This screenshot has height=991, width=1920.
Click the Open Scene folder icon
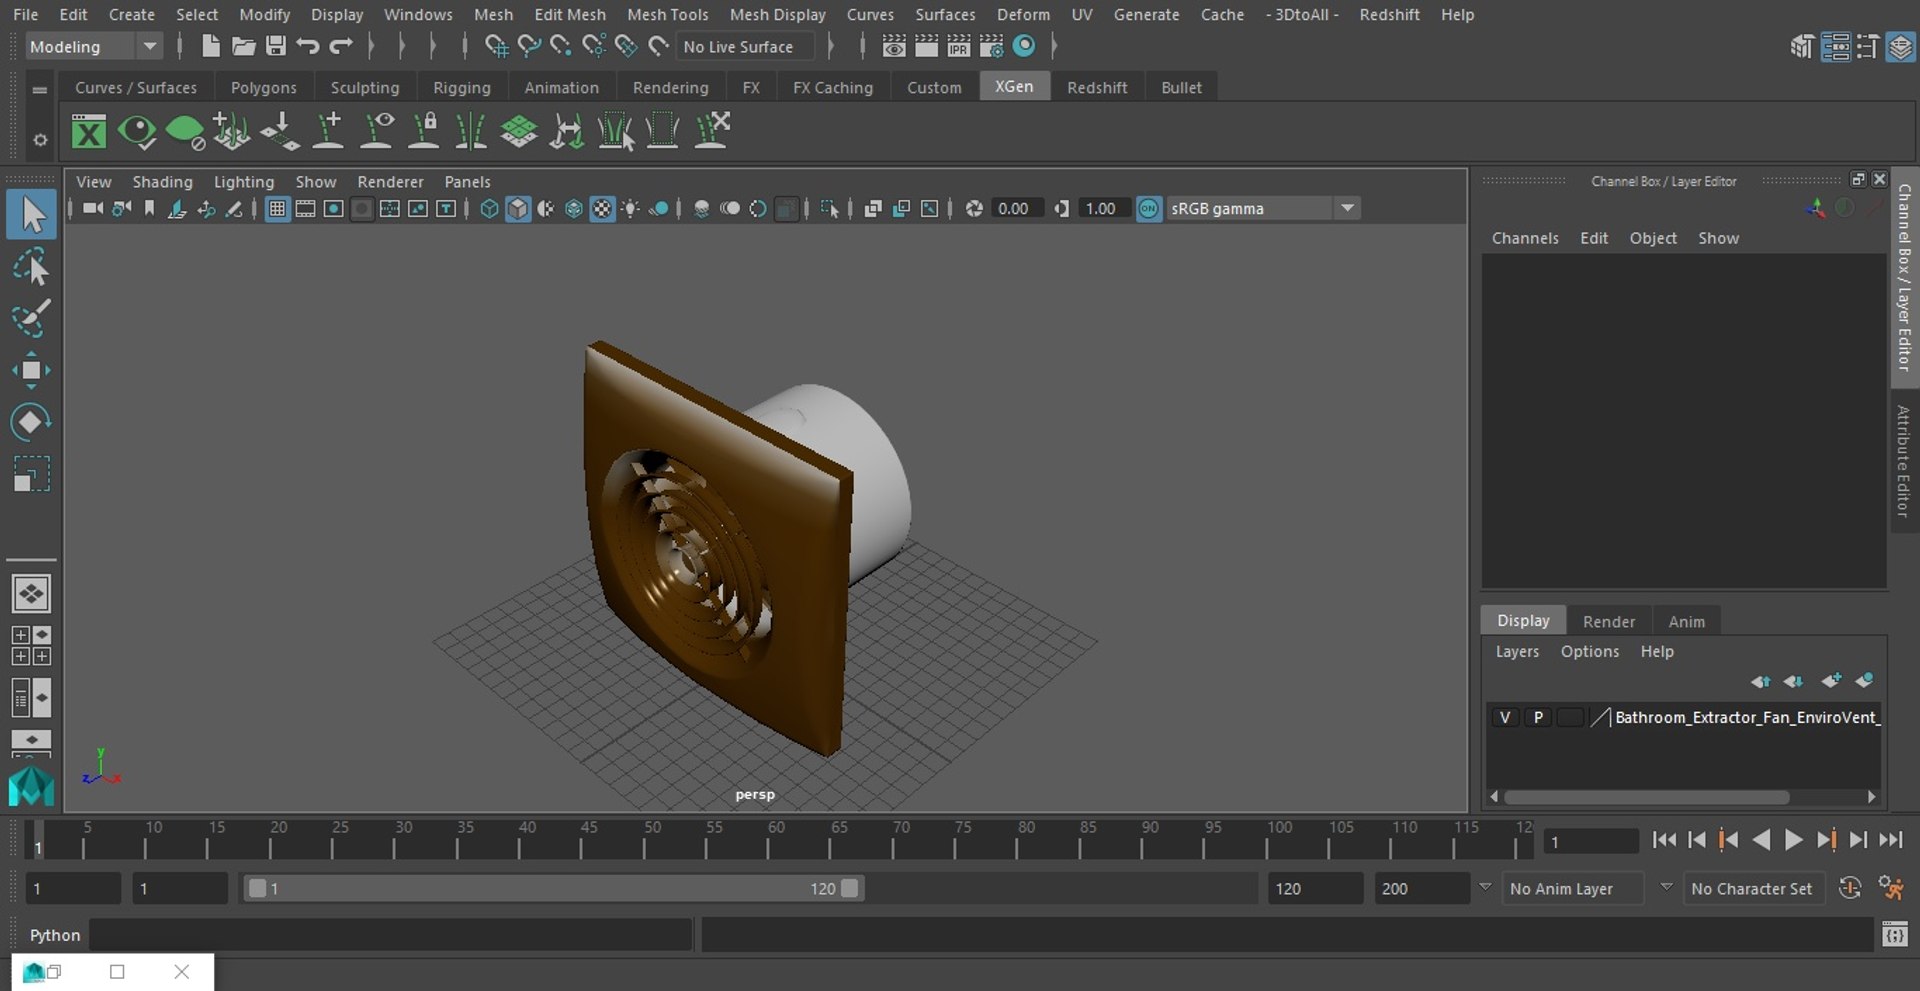point(243,46)
